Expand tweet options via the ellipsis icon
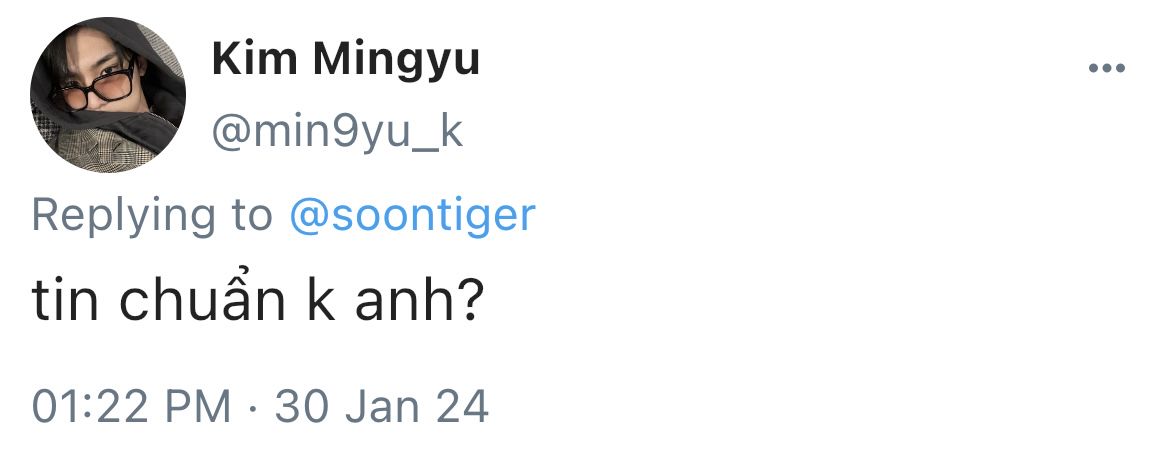Screen dimensions: 1170x449 1107,69
